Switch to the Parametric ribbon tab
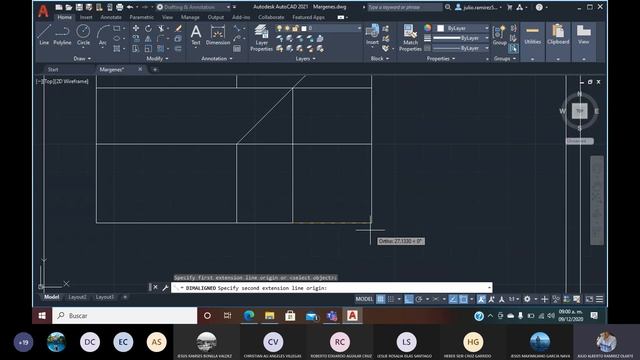The width and height of the screenshot is (640, 360). [142, 17]
